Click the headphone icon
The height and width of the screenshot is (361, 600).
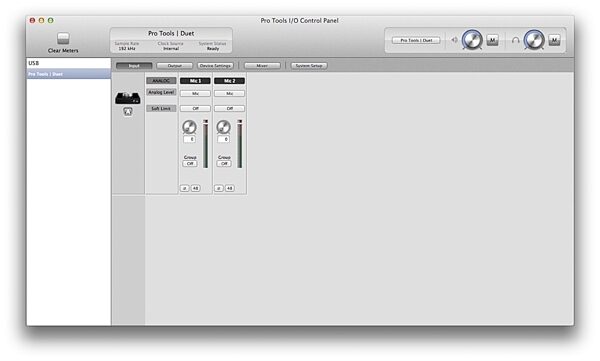click(x=515, y=40)
